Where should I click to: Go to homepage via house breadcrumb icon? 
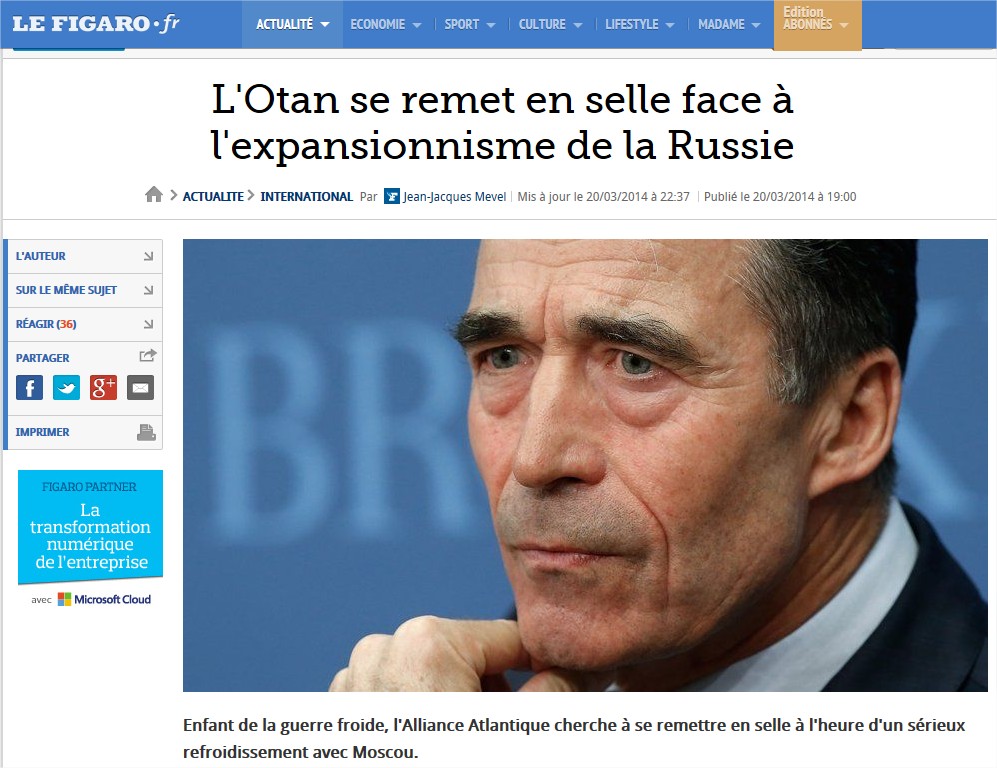(154, 195)
